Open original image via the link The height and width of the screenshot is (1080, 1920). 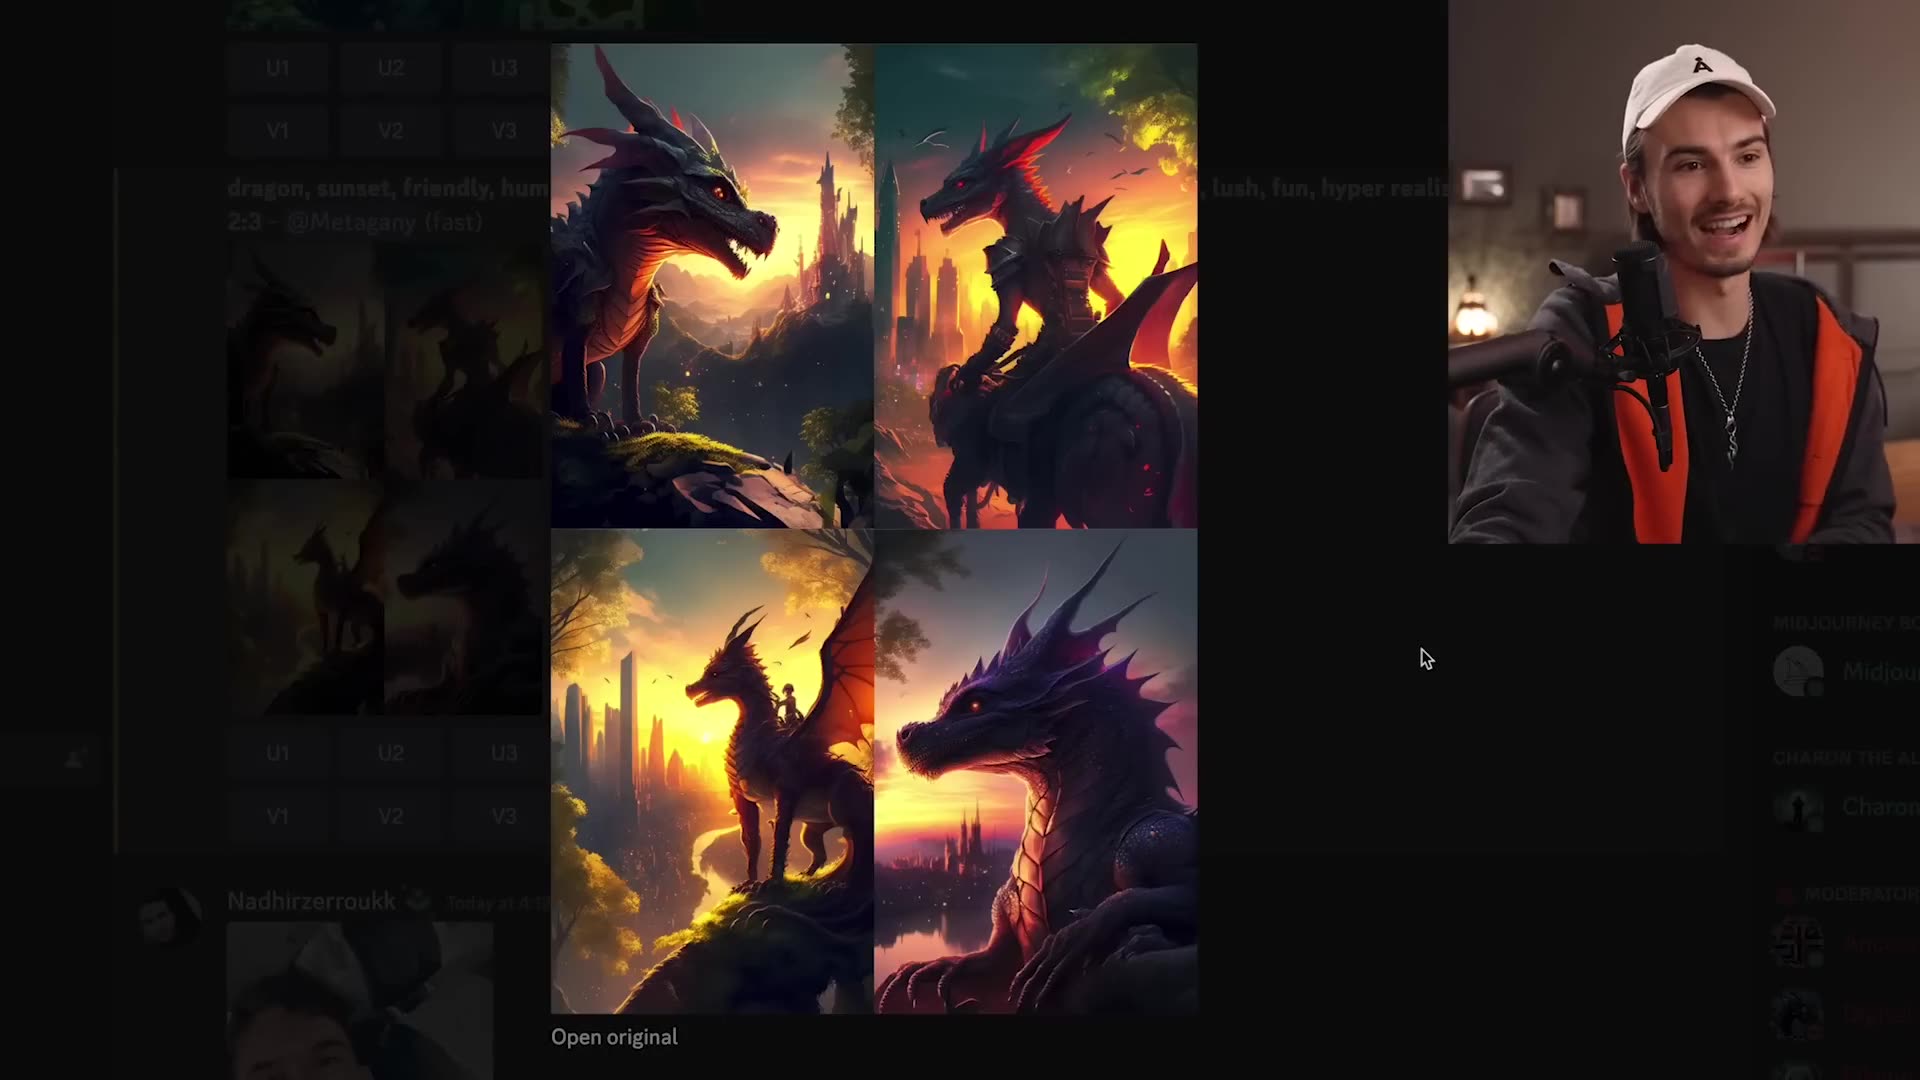coord(614,1037)
